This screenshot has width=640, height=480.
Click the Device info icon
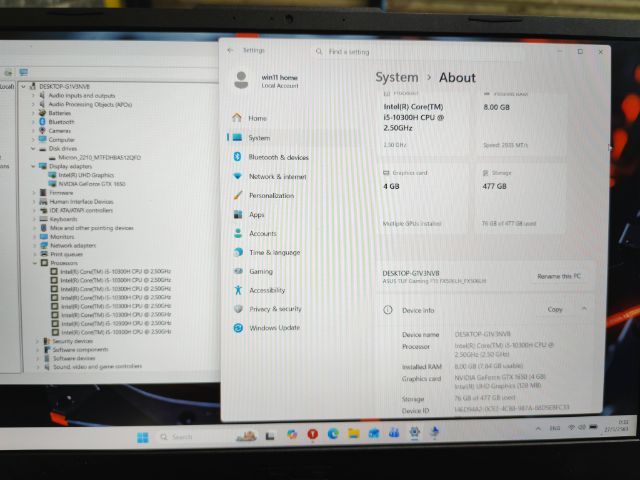click(x=388, y=310)
